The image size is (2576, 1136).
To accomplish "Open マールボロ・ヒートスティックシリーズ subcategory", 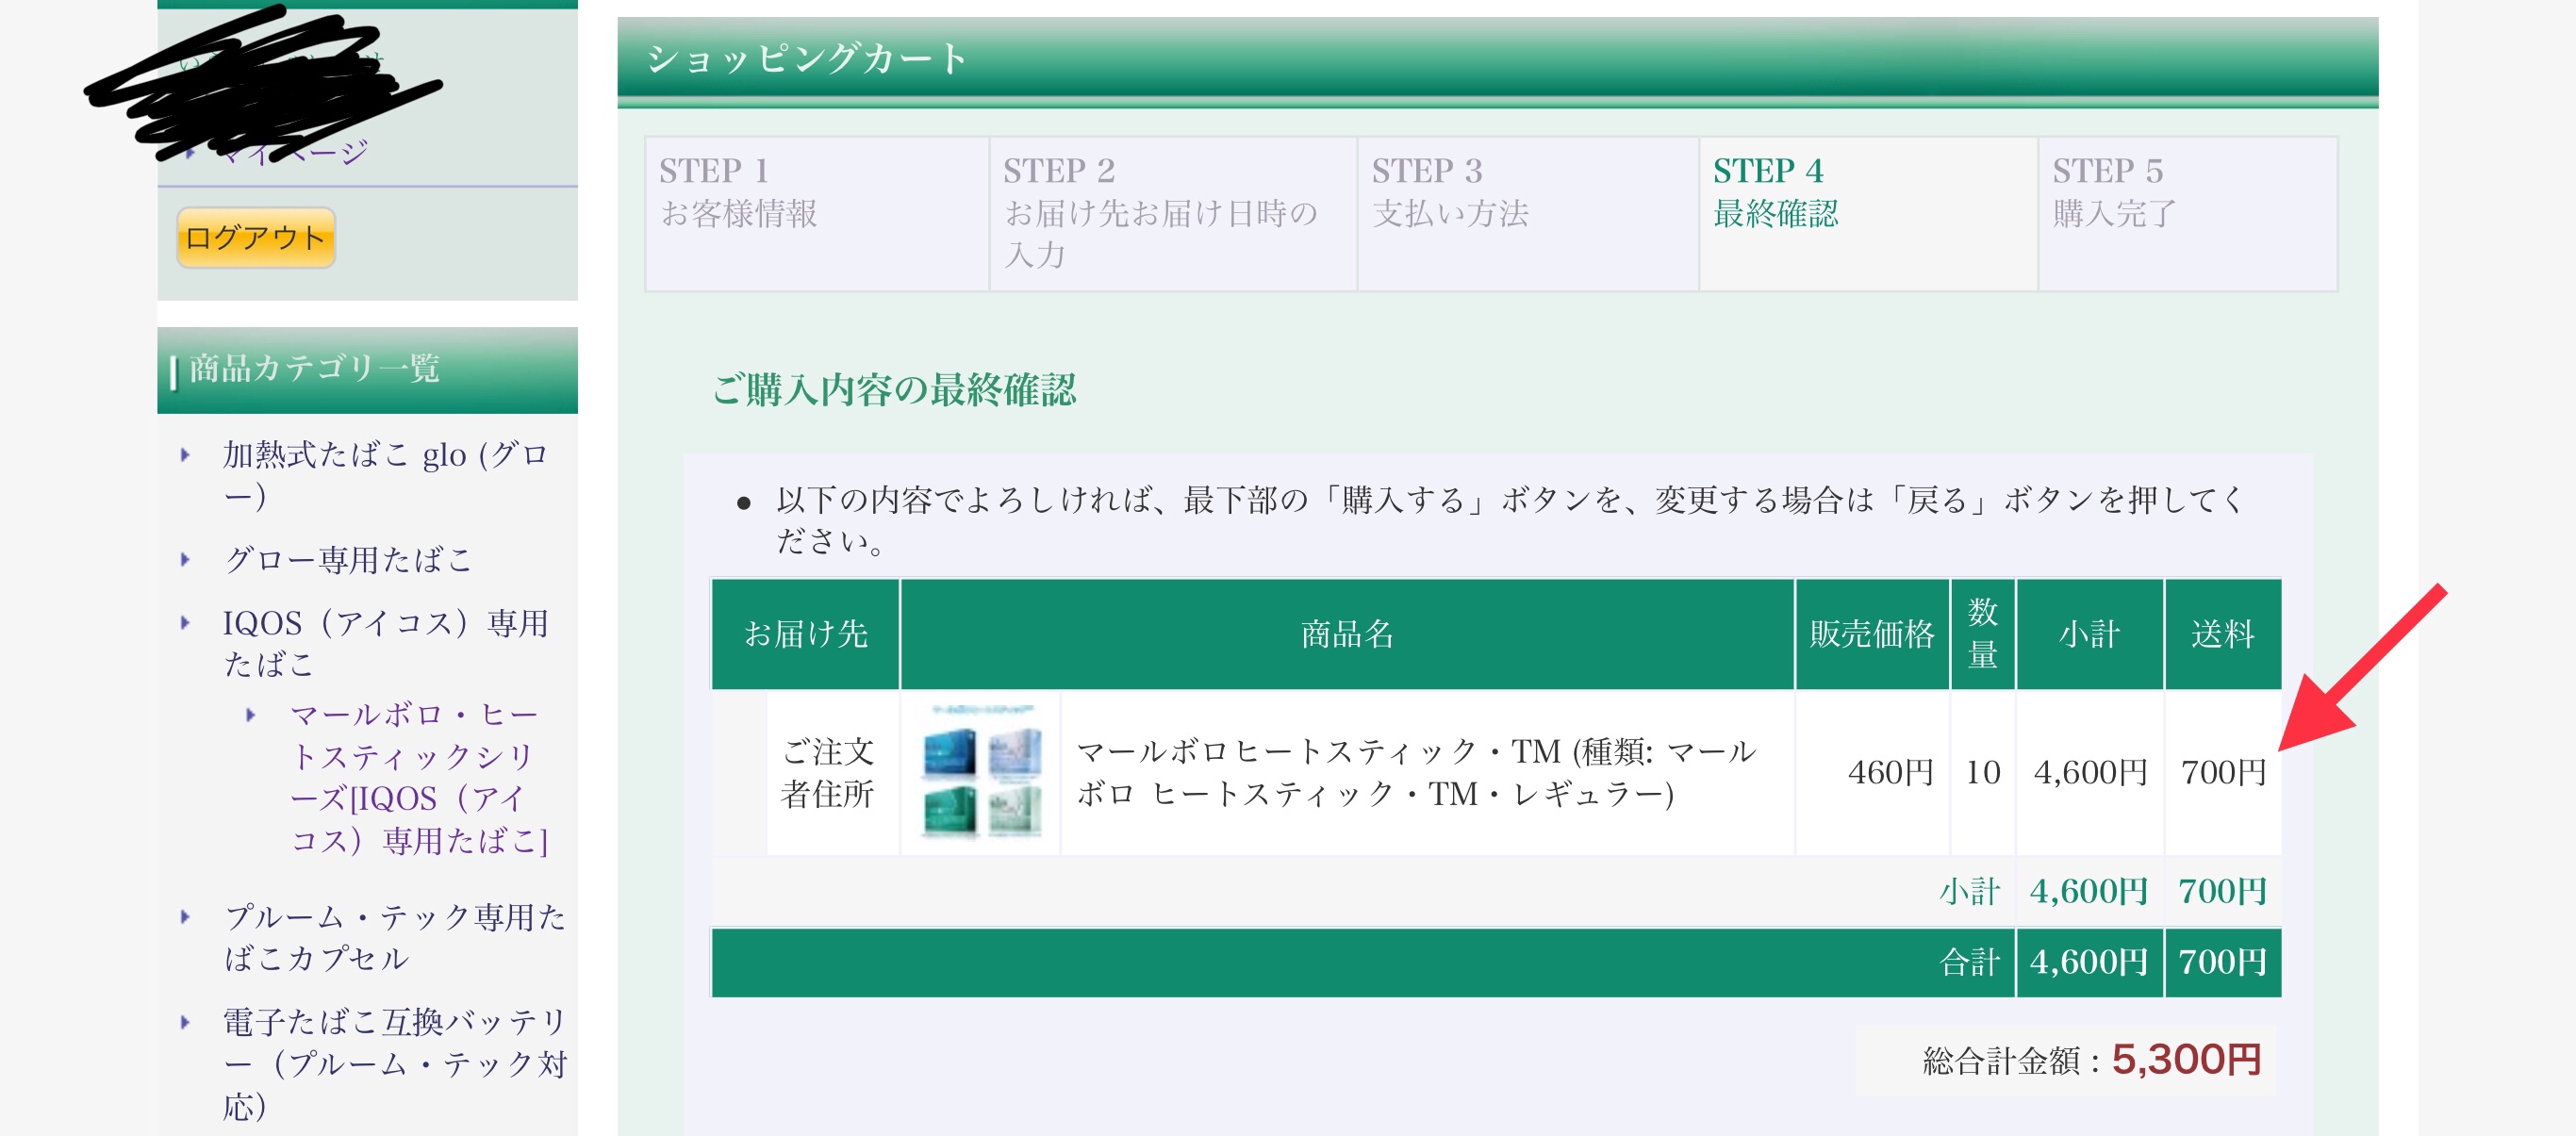I will click(x=418, y=777).
